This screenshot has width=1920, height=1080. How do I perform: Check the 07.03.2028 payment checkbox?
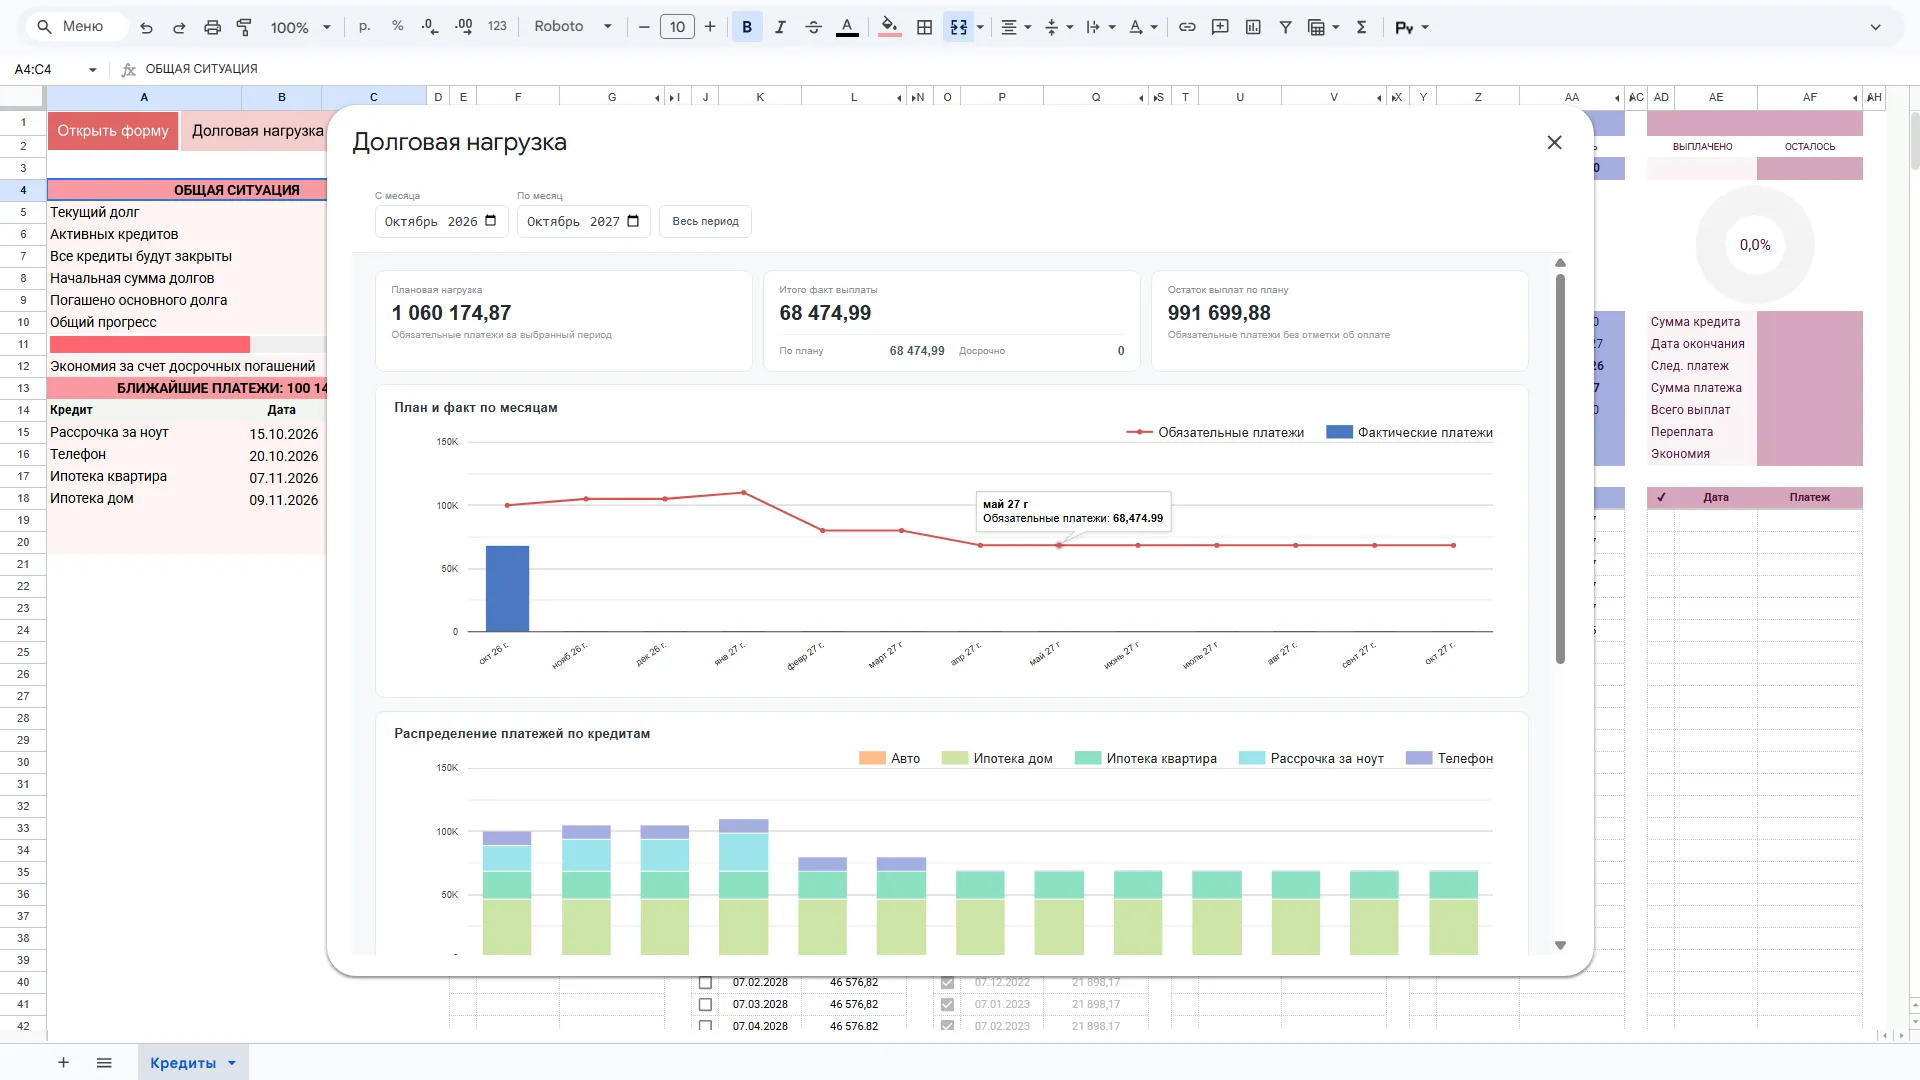705,1004
